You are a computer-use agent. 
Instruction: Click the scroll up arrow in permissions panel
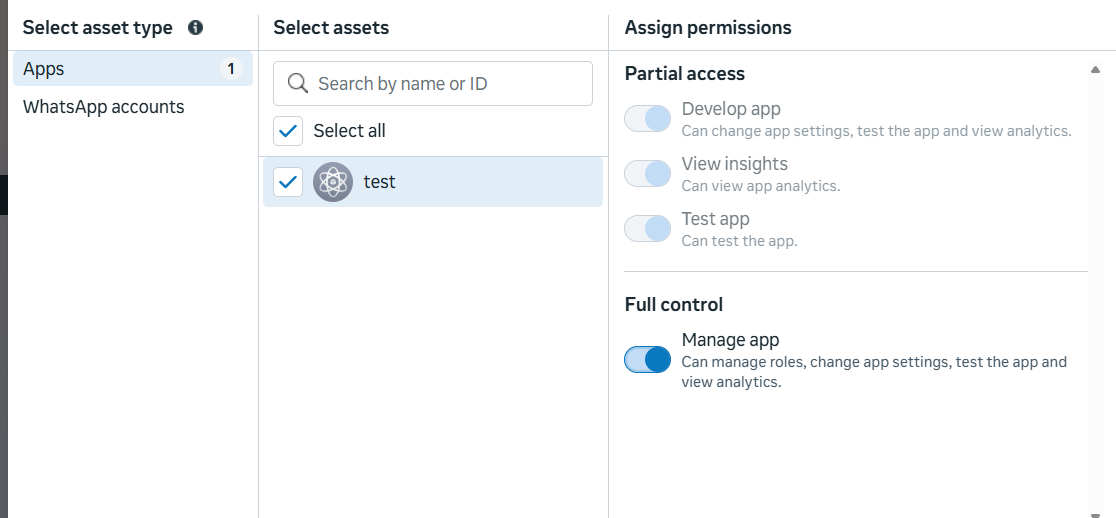pos(1095,70)
